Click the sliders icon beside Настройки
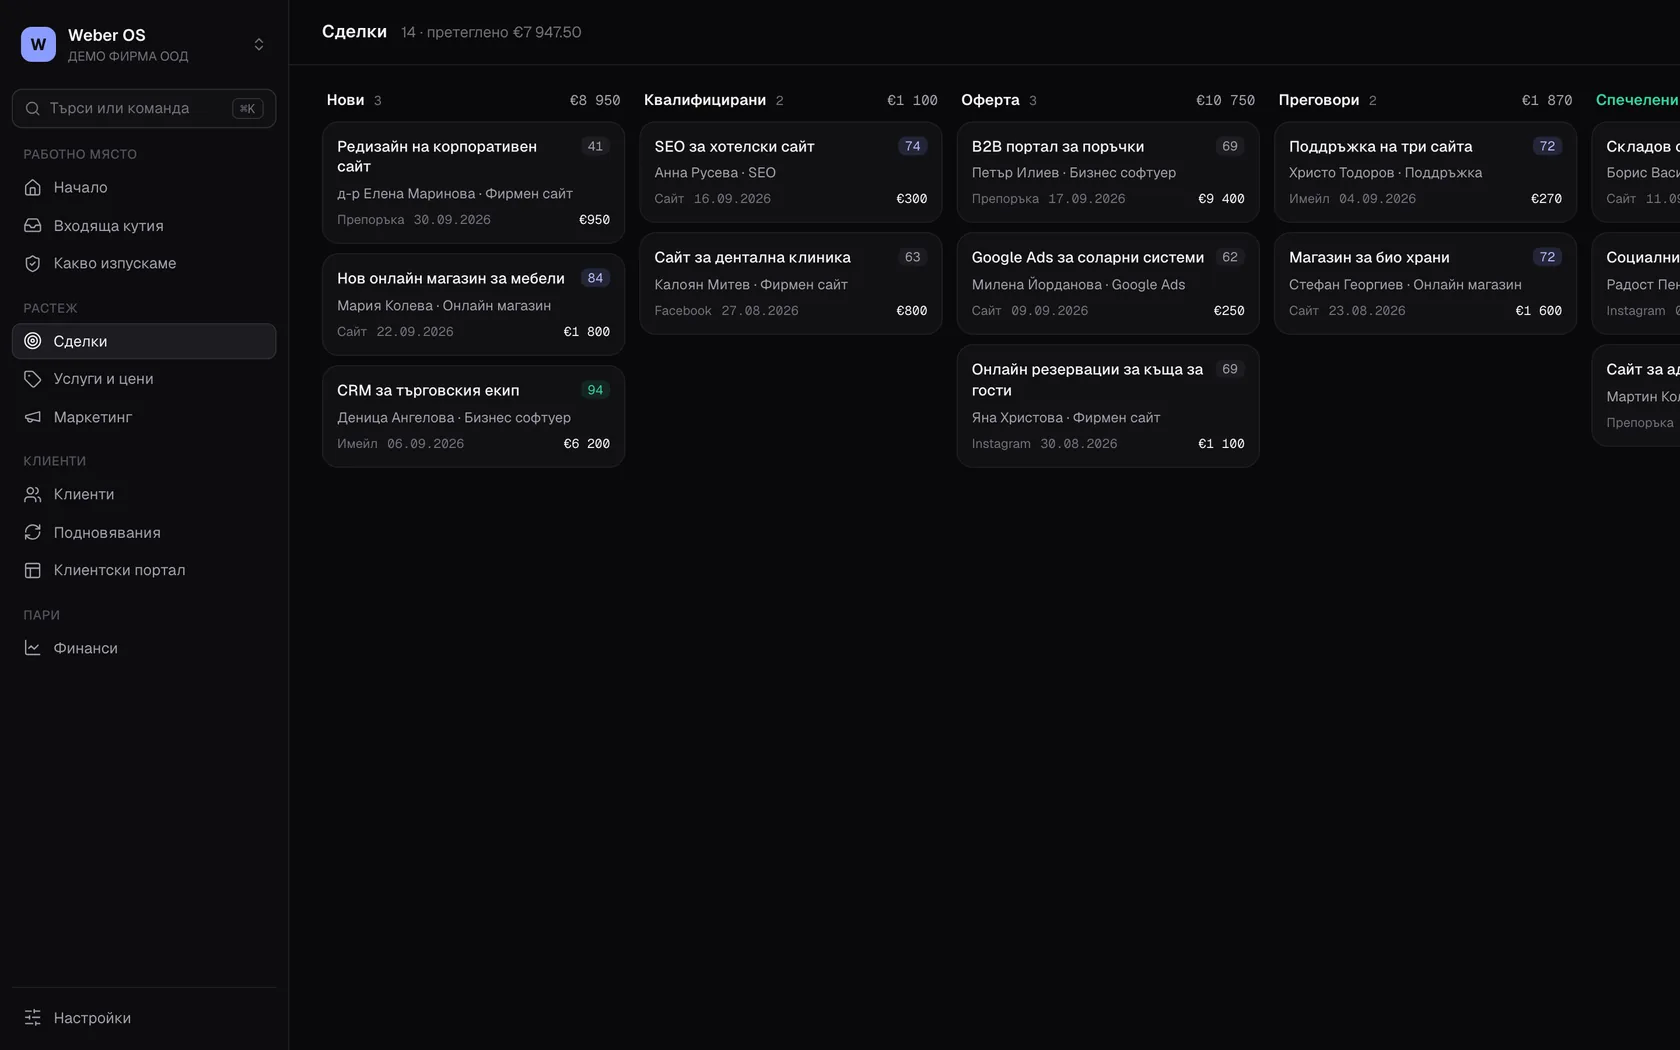 coord(33,1018)
